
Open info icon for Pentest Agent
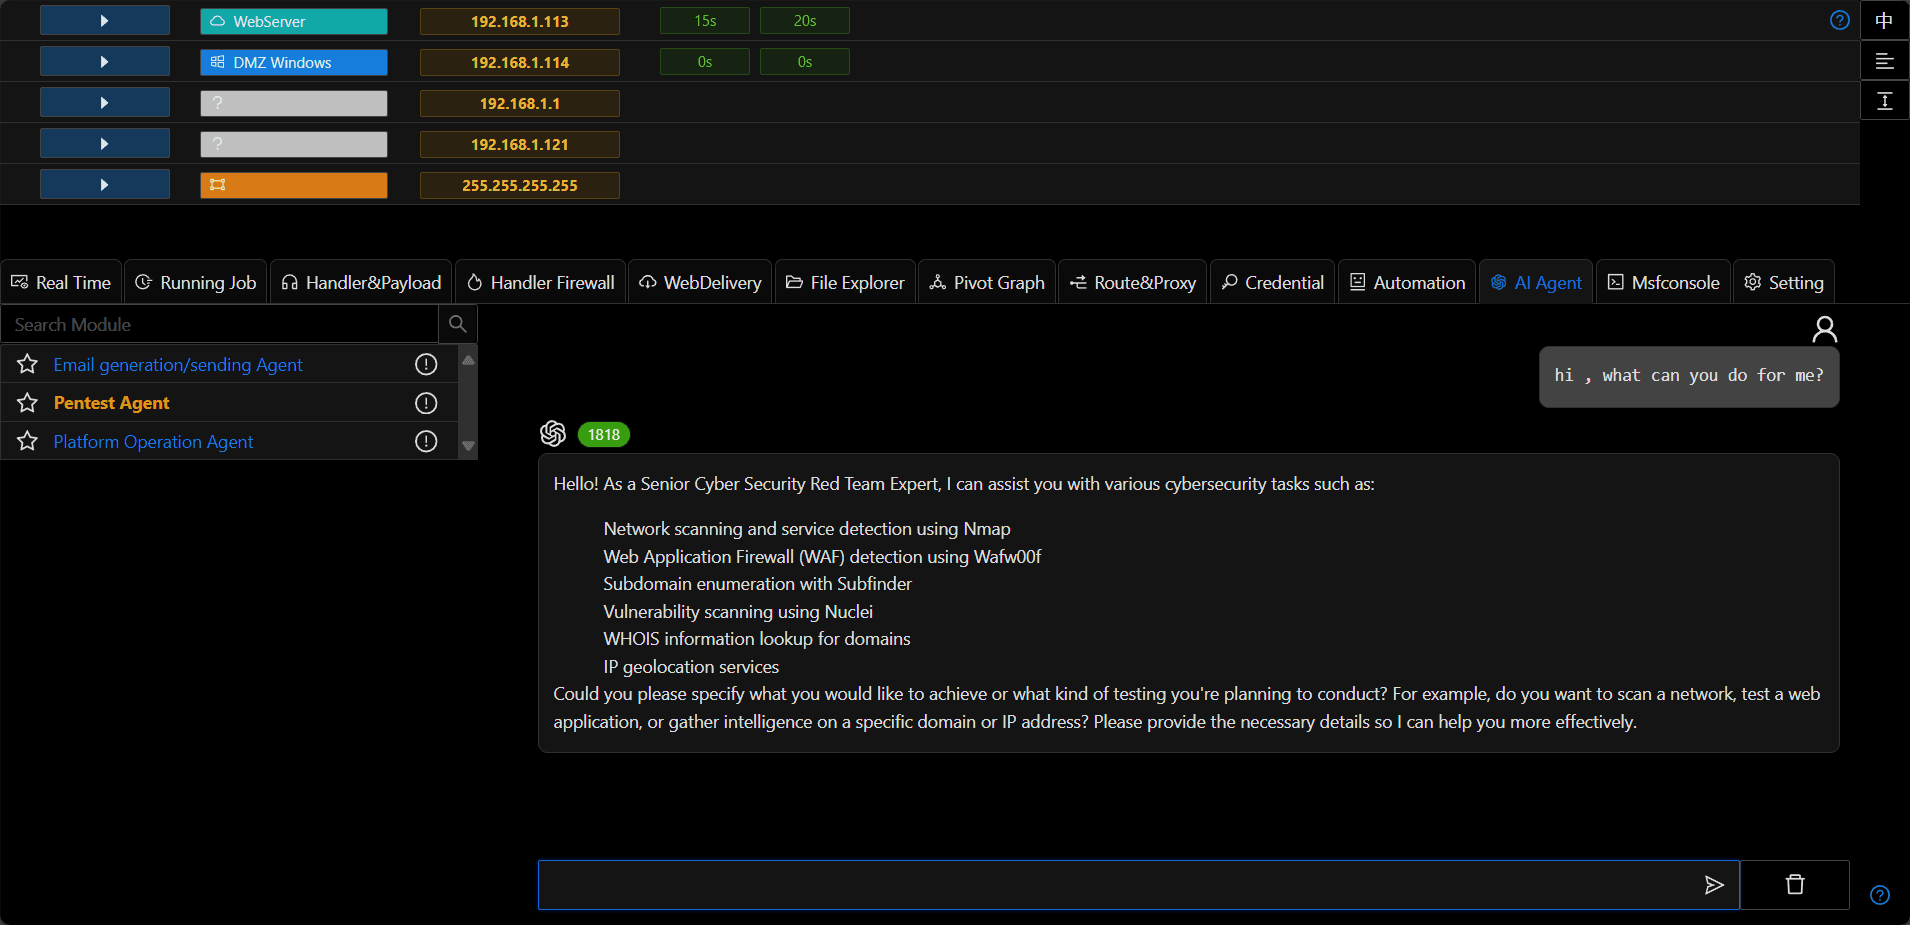click(x=426, y=403)
